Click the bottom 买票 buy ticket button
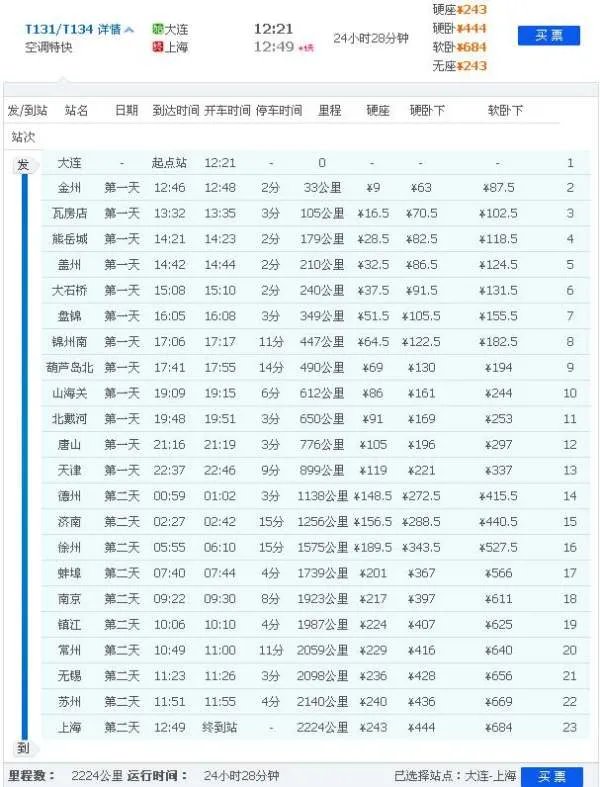The width and height of the screenshot is (600, 787). tap(552, 776)
